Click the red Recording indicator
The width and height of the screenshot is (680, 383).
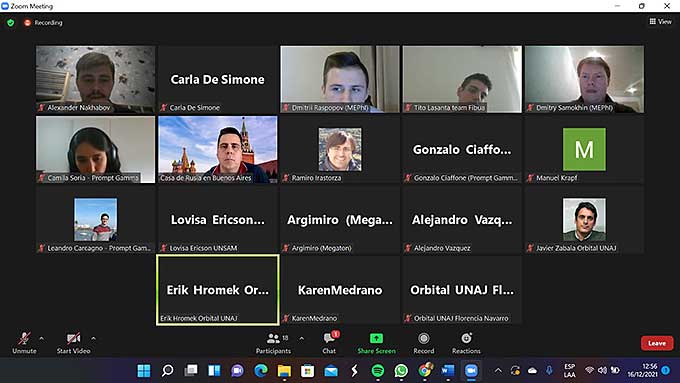coord(43,23)
